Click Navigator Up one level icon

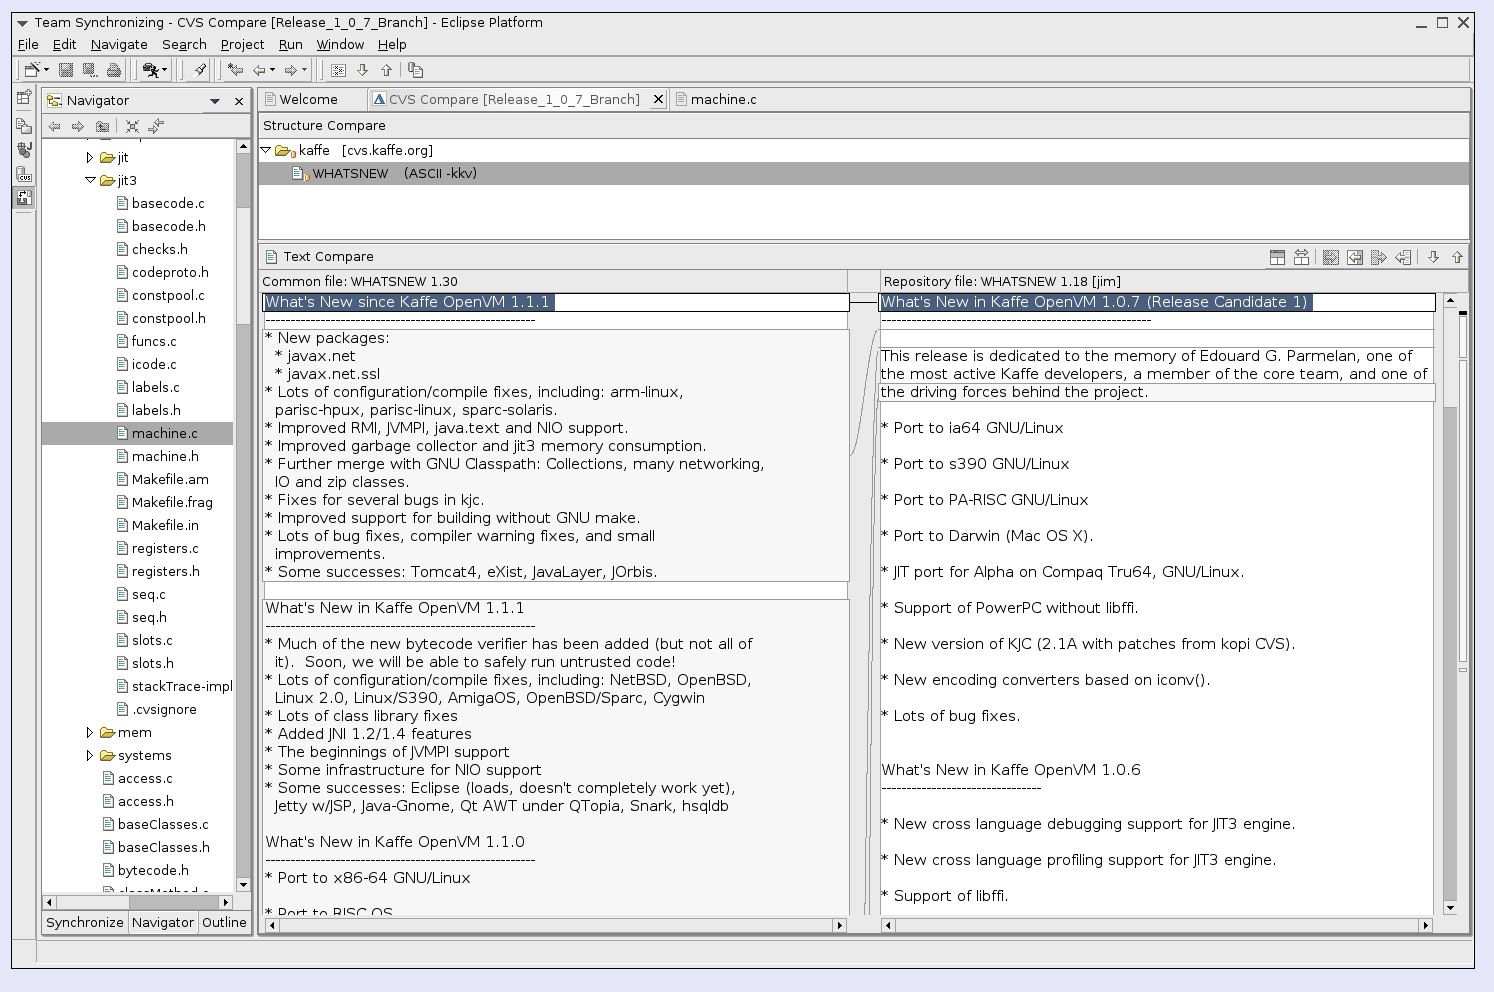click(102, 126)
